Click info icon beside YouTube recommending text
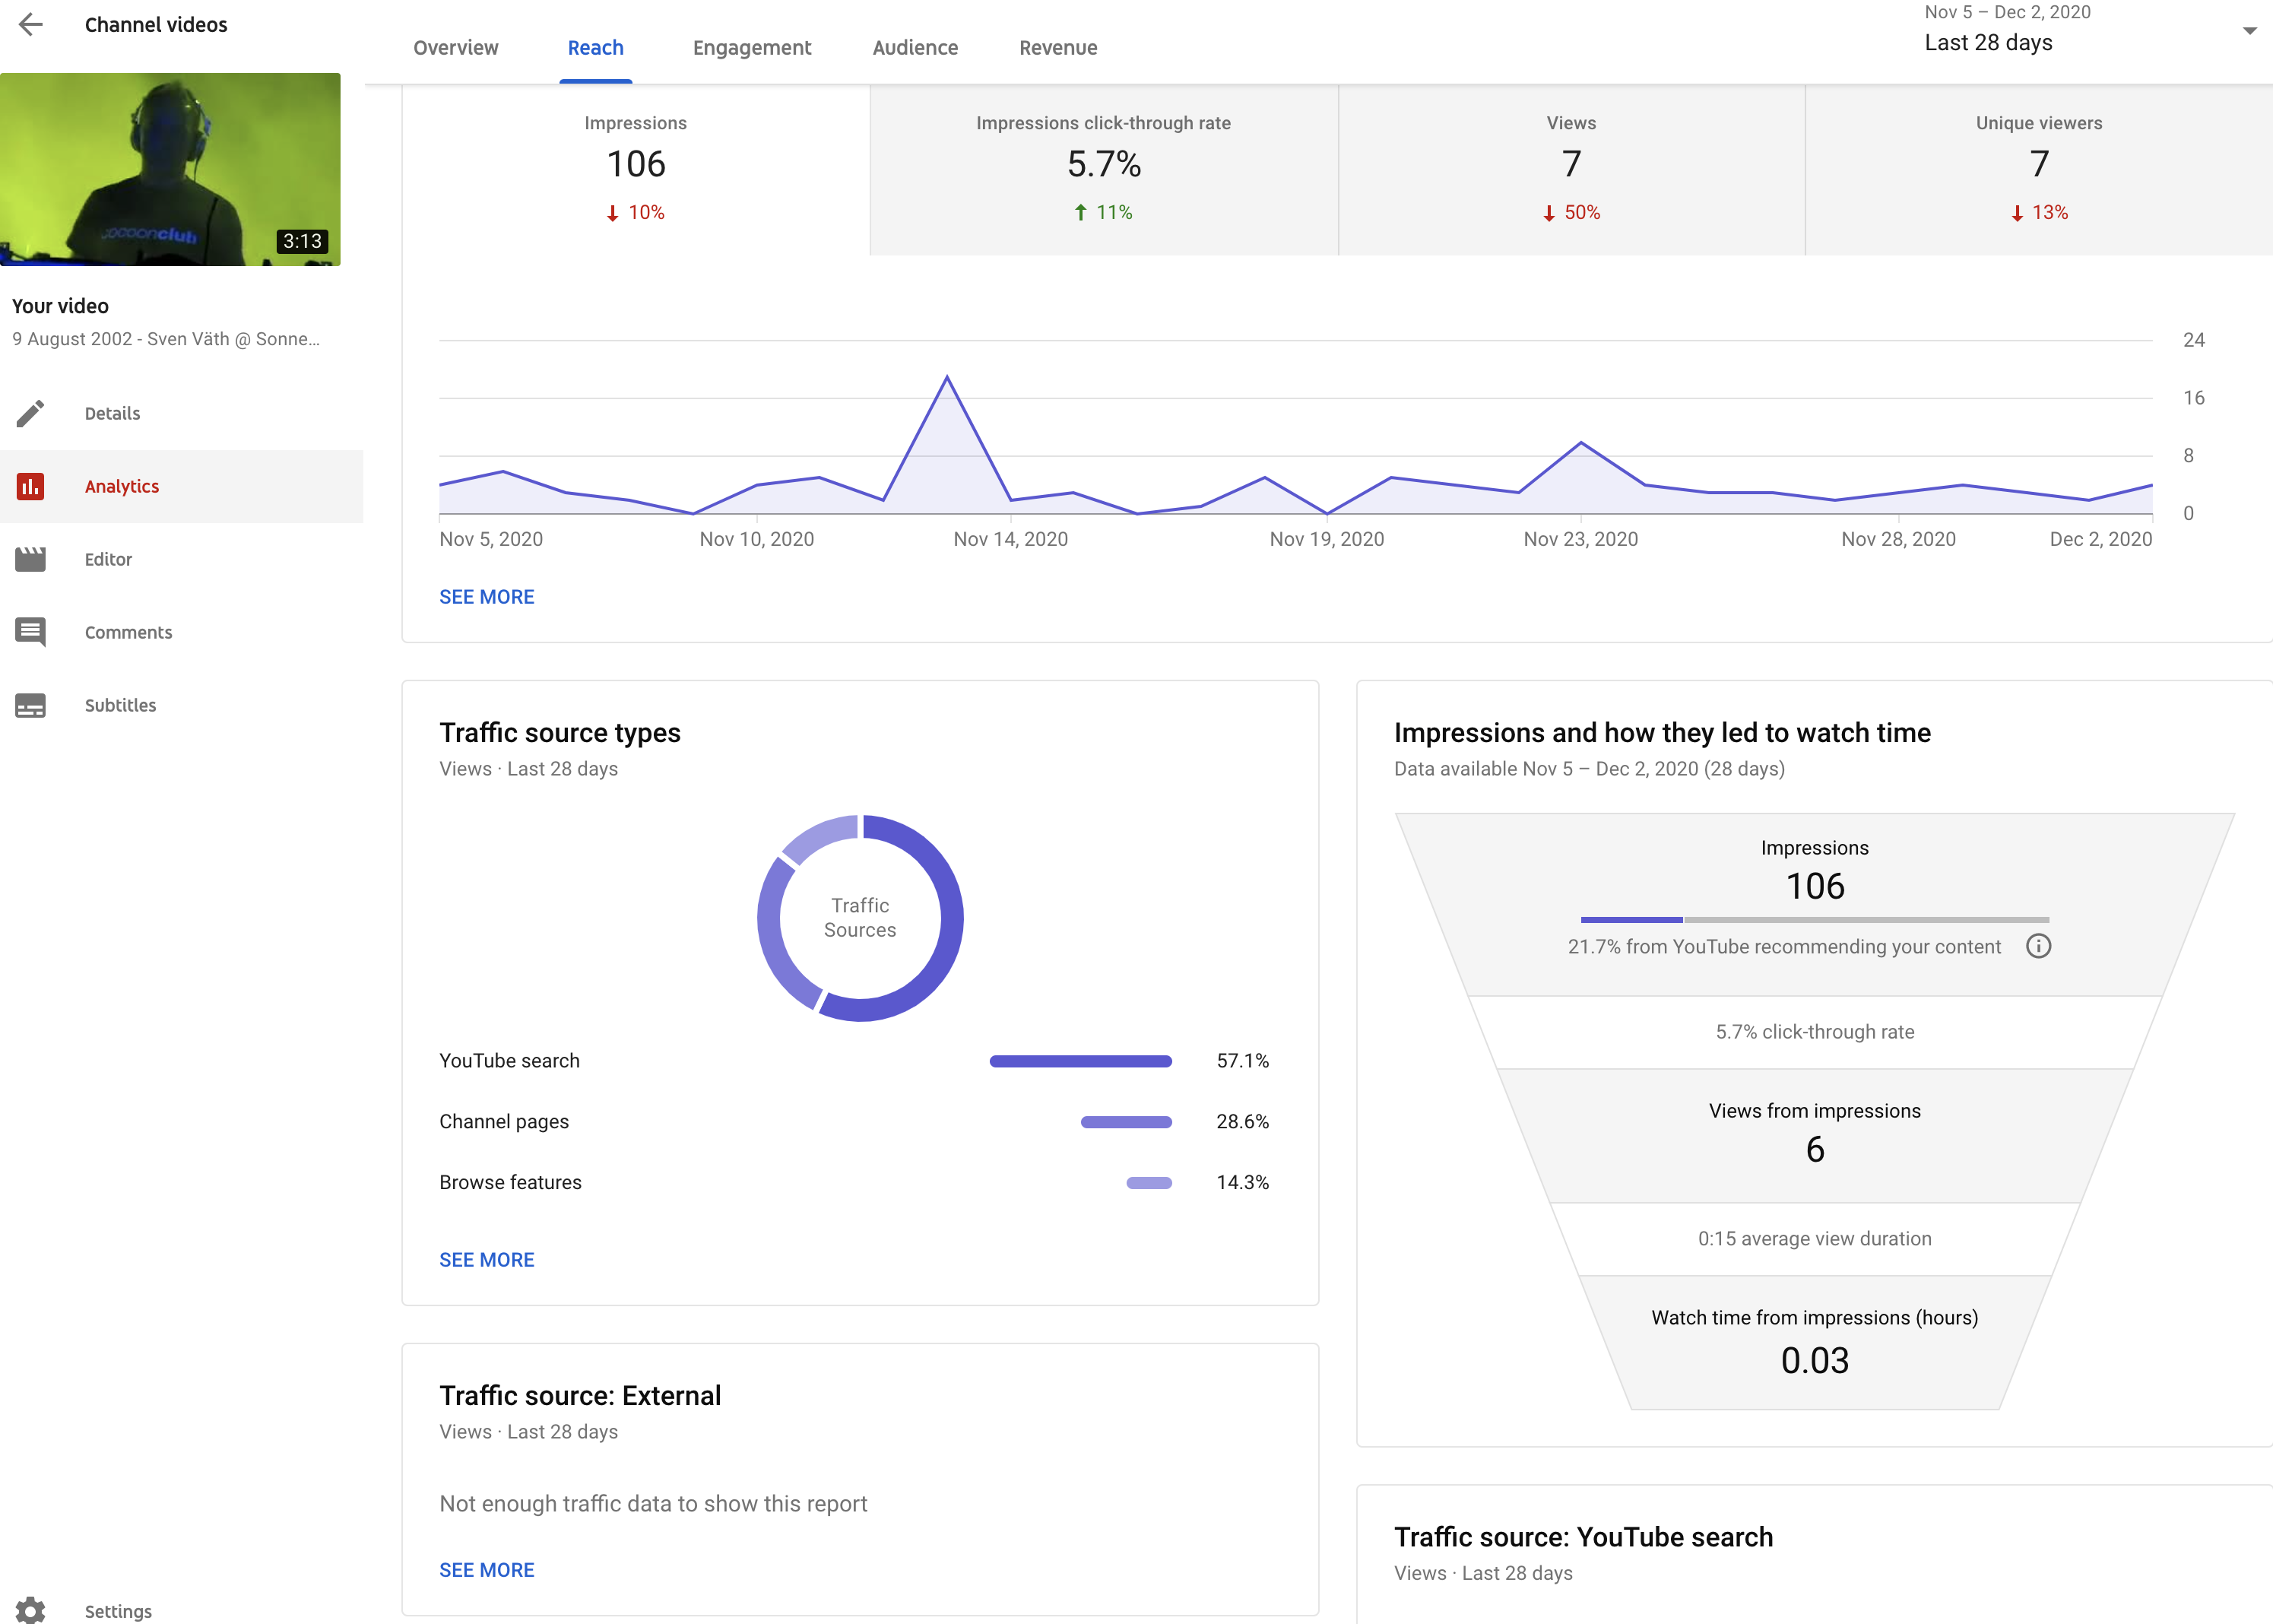Screen dimensions: 2273x1624 pos(2038,946)
